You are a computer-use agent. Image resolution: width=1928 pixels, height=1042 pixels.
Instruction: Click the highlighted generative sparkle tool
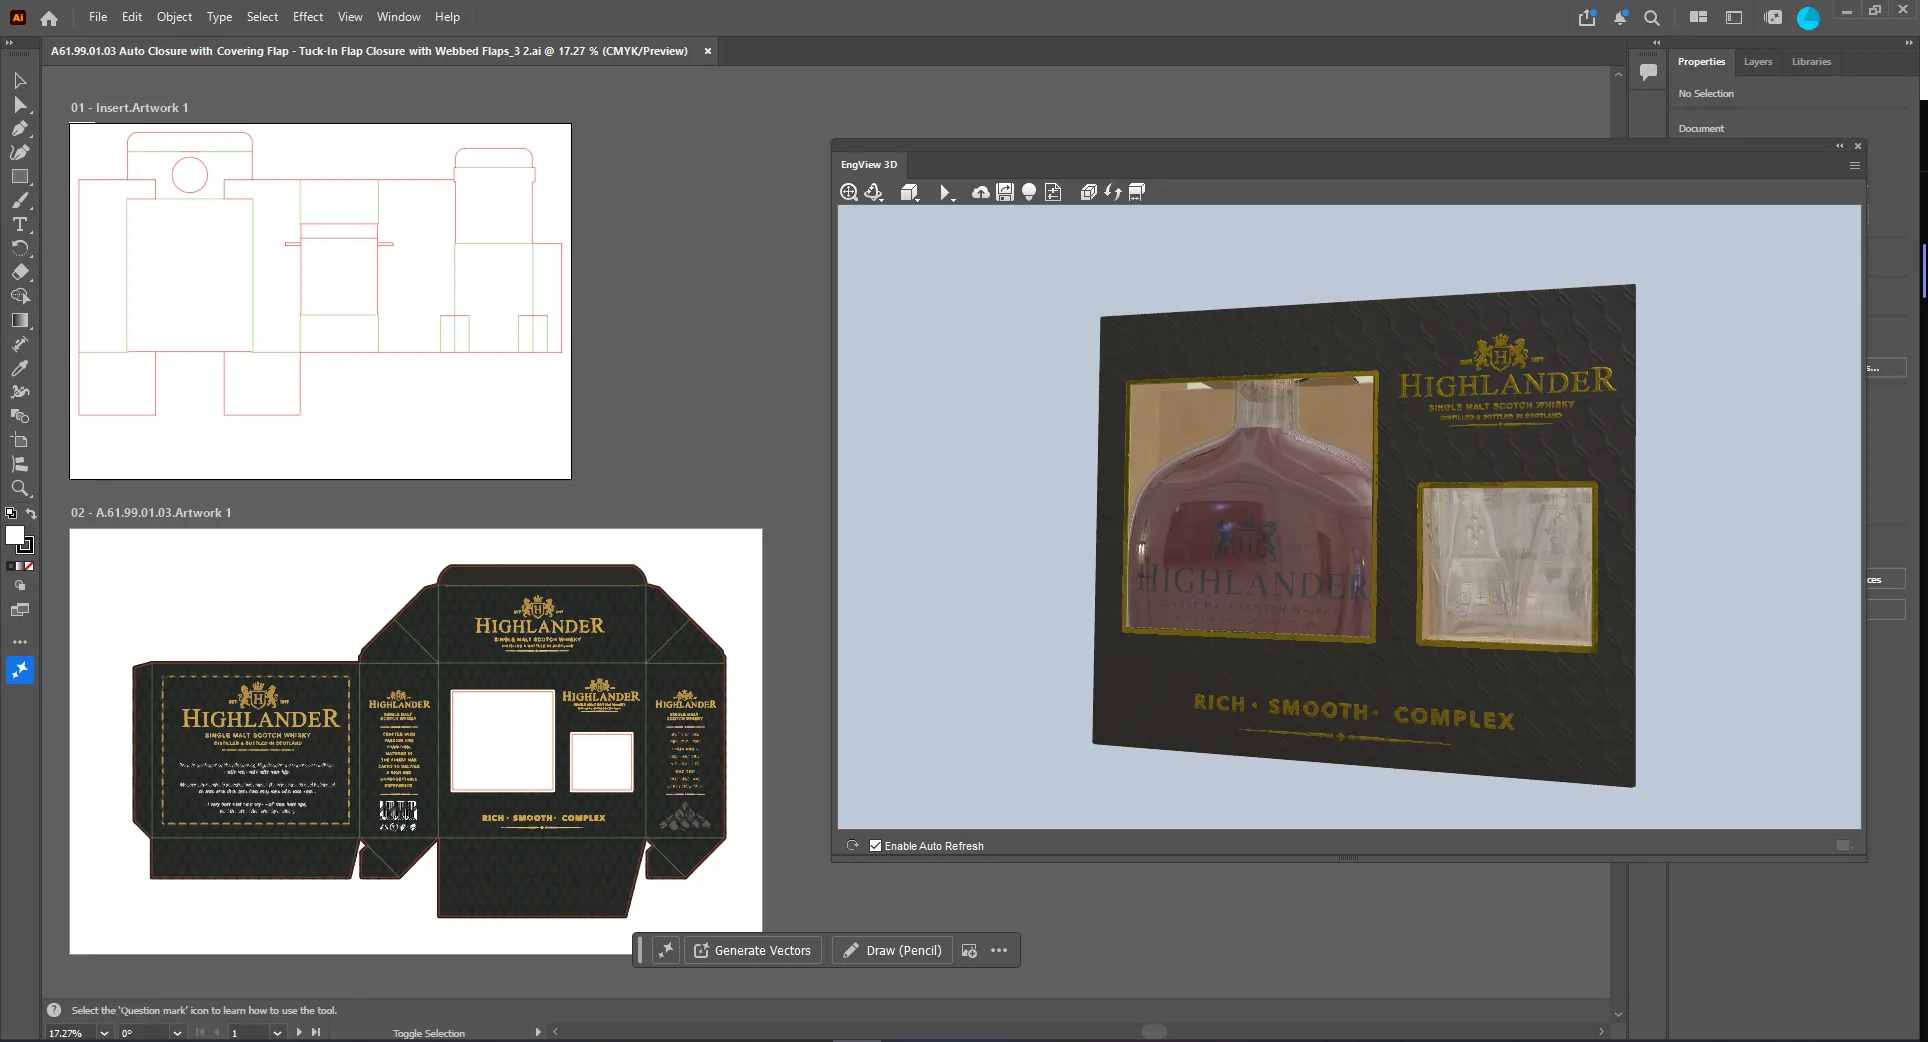tap(20, 670)
